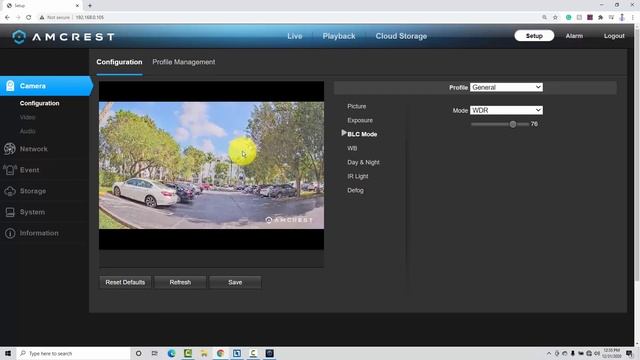Open the Information icon in the sidebar
This screenshot has width=640, height=360.
coord(10,233)
